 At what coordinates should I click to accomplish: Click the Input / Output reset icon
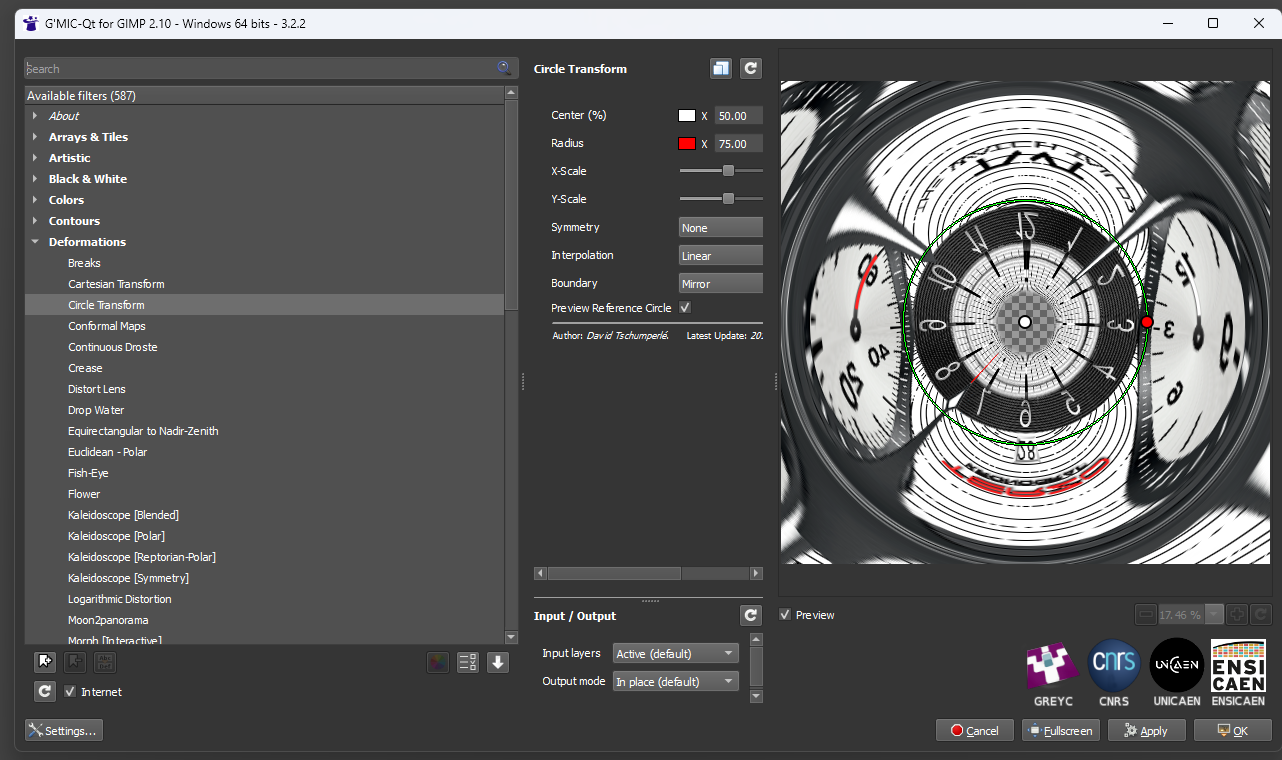click(751, 615)
